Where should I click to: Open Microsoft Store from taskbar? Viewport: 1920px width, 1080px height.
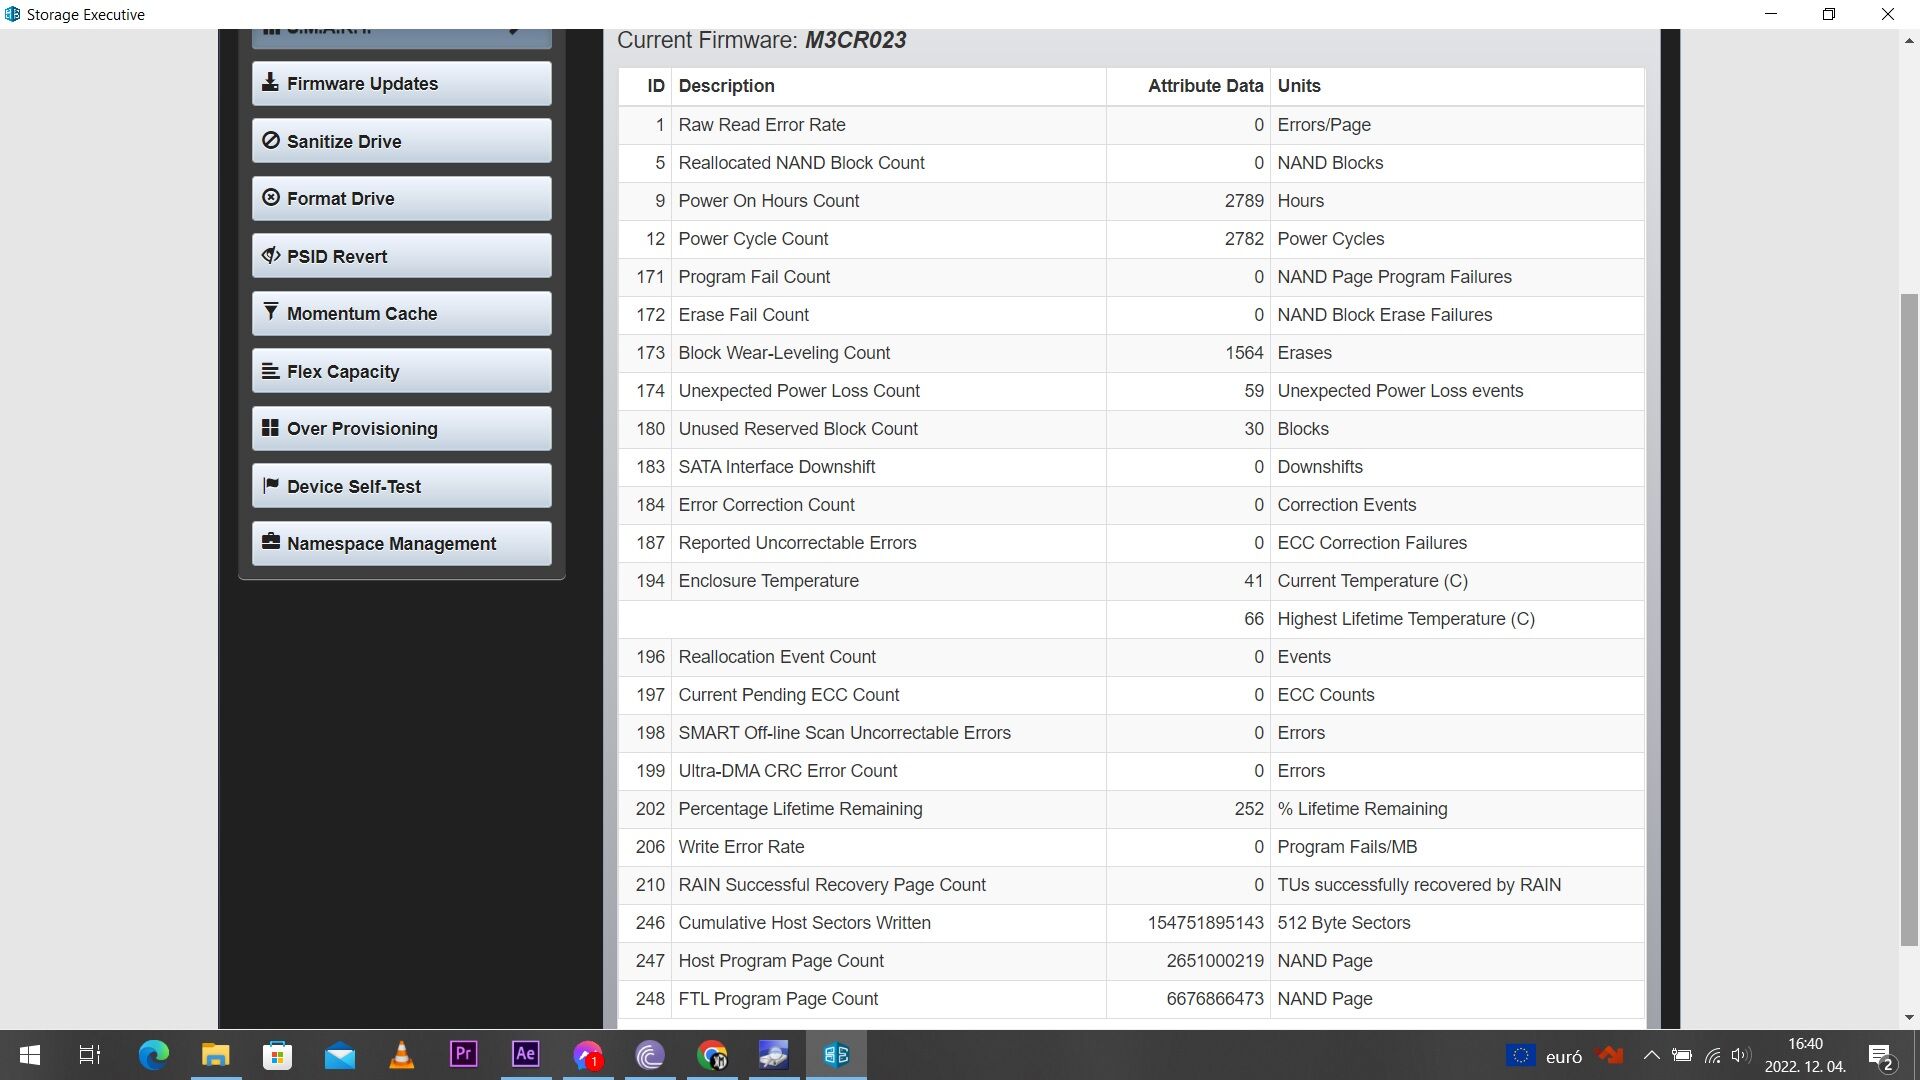coord(277,1055)
